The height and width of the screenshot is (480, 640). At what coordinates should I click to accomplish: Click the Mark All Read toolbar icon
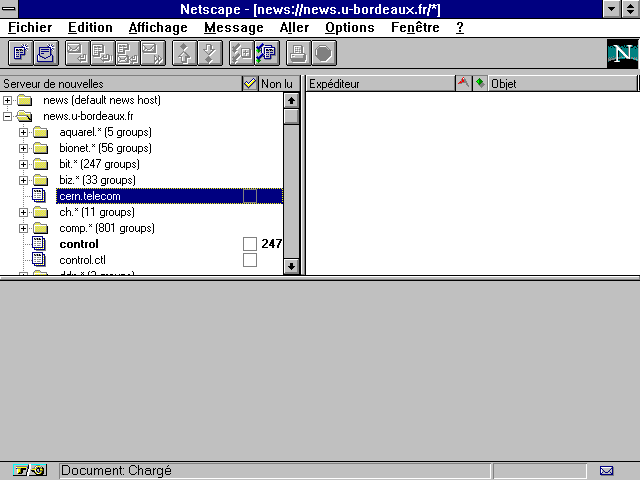pos(267,53)
